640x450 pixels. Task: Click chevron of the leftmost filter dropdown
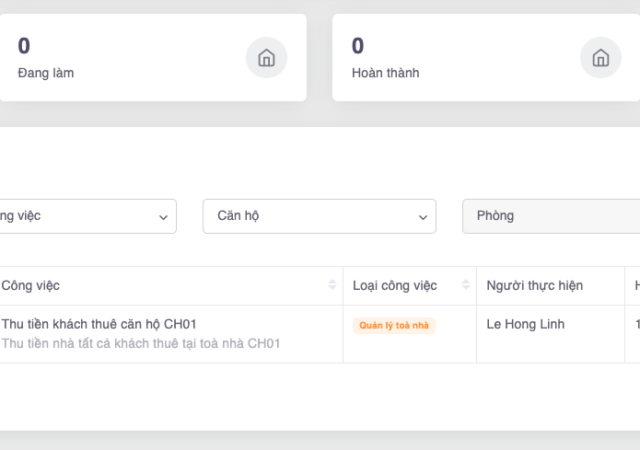coord(163,217)
